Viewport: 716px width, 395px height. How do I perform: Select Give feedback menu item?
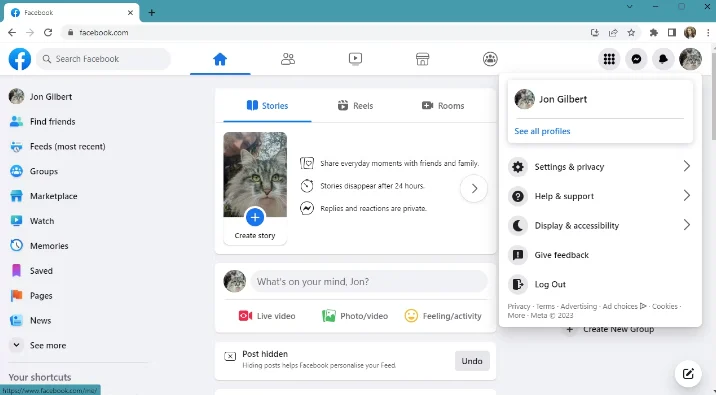pos(600,255)
